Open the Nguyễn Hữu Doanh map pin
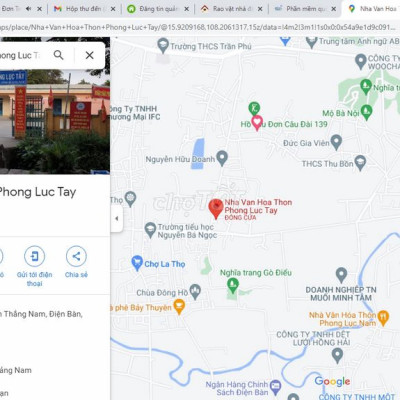The height and width of the screenshot is (400, 400). [222, 158]
